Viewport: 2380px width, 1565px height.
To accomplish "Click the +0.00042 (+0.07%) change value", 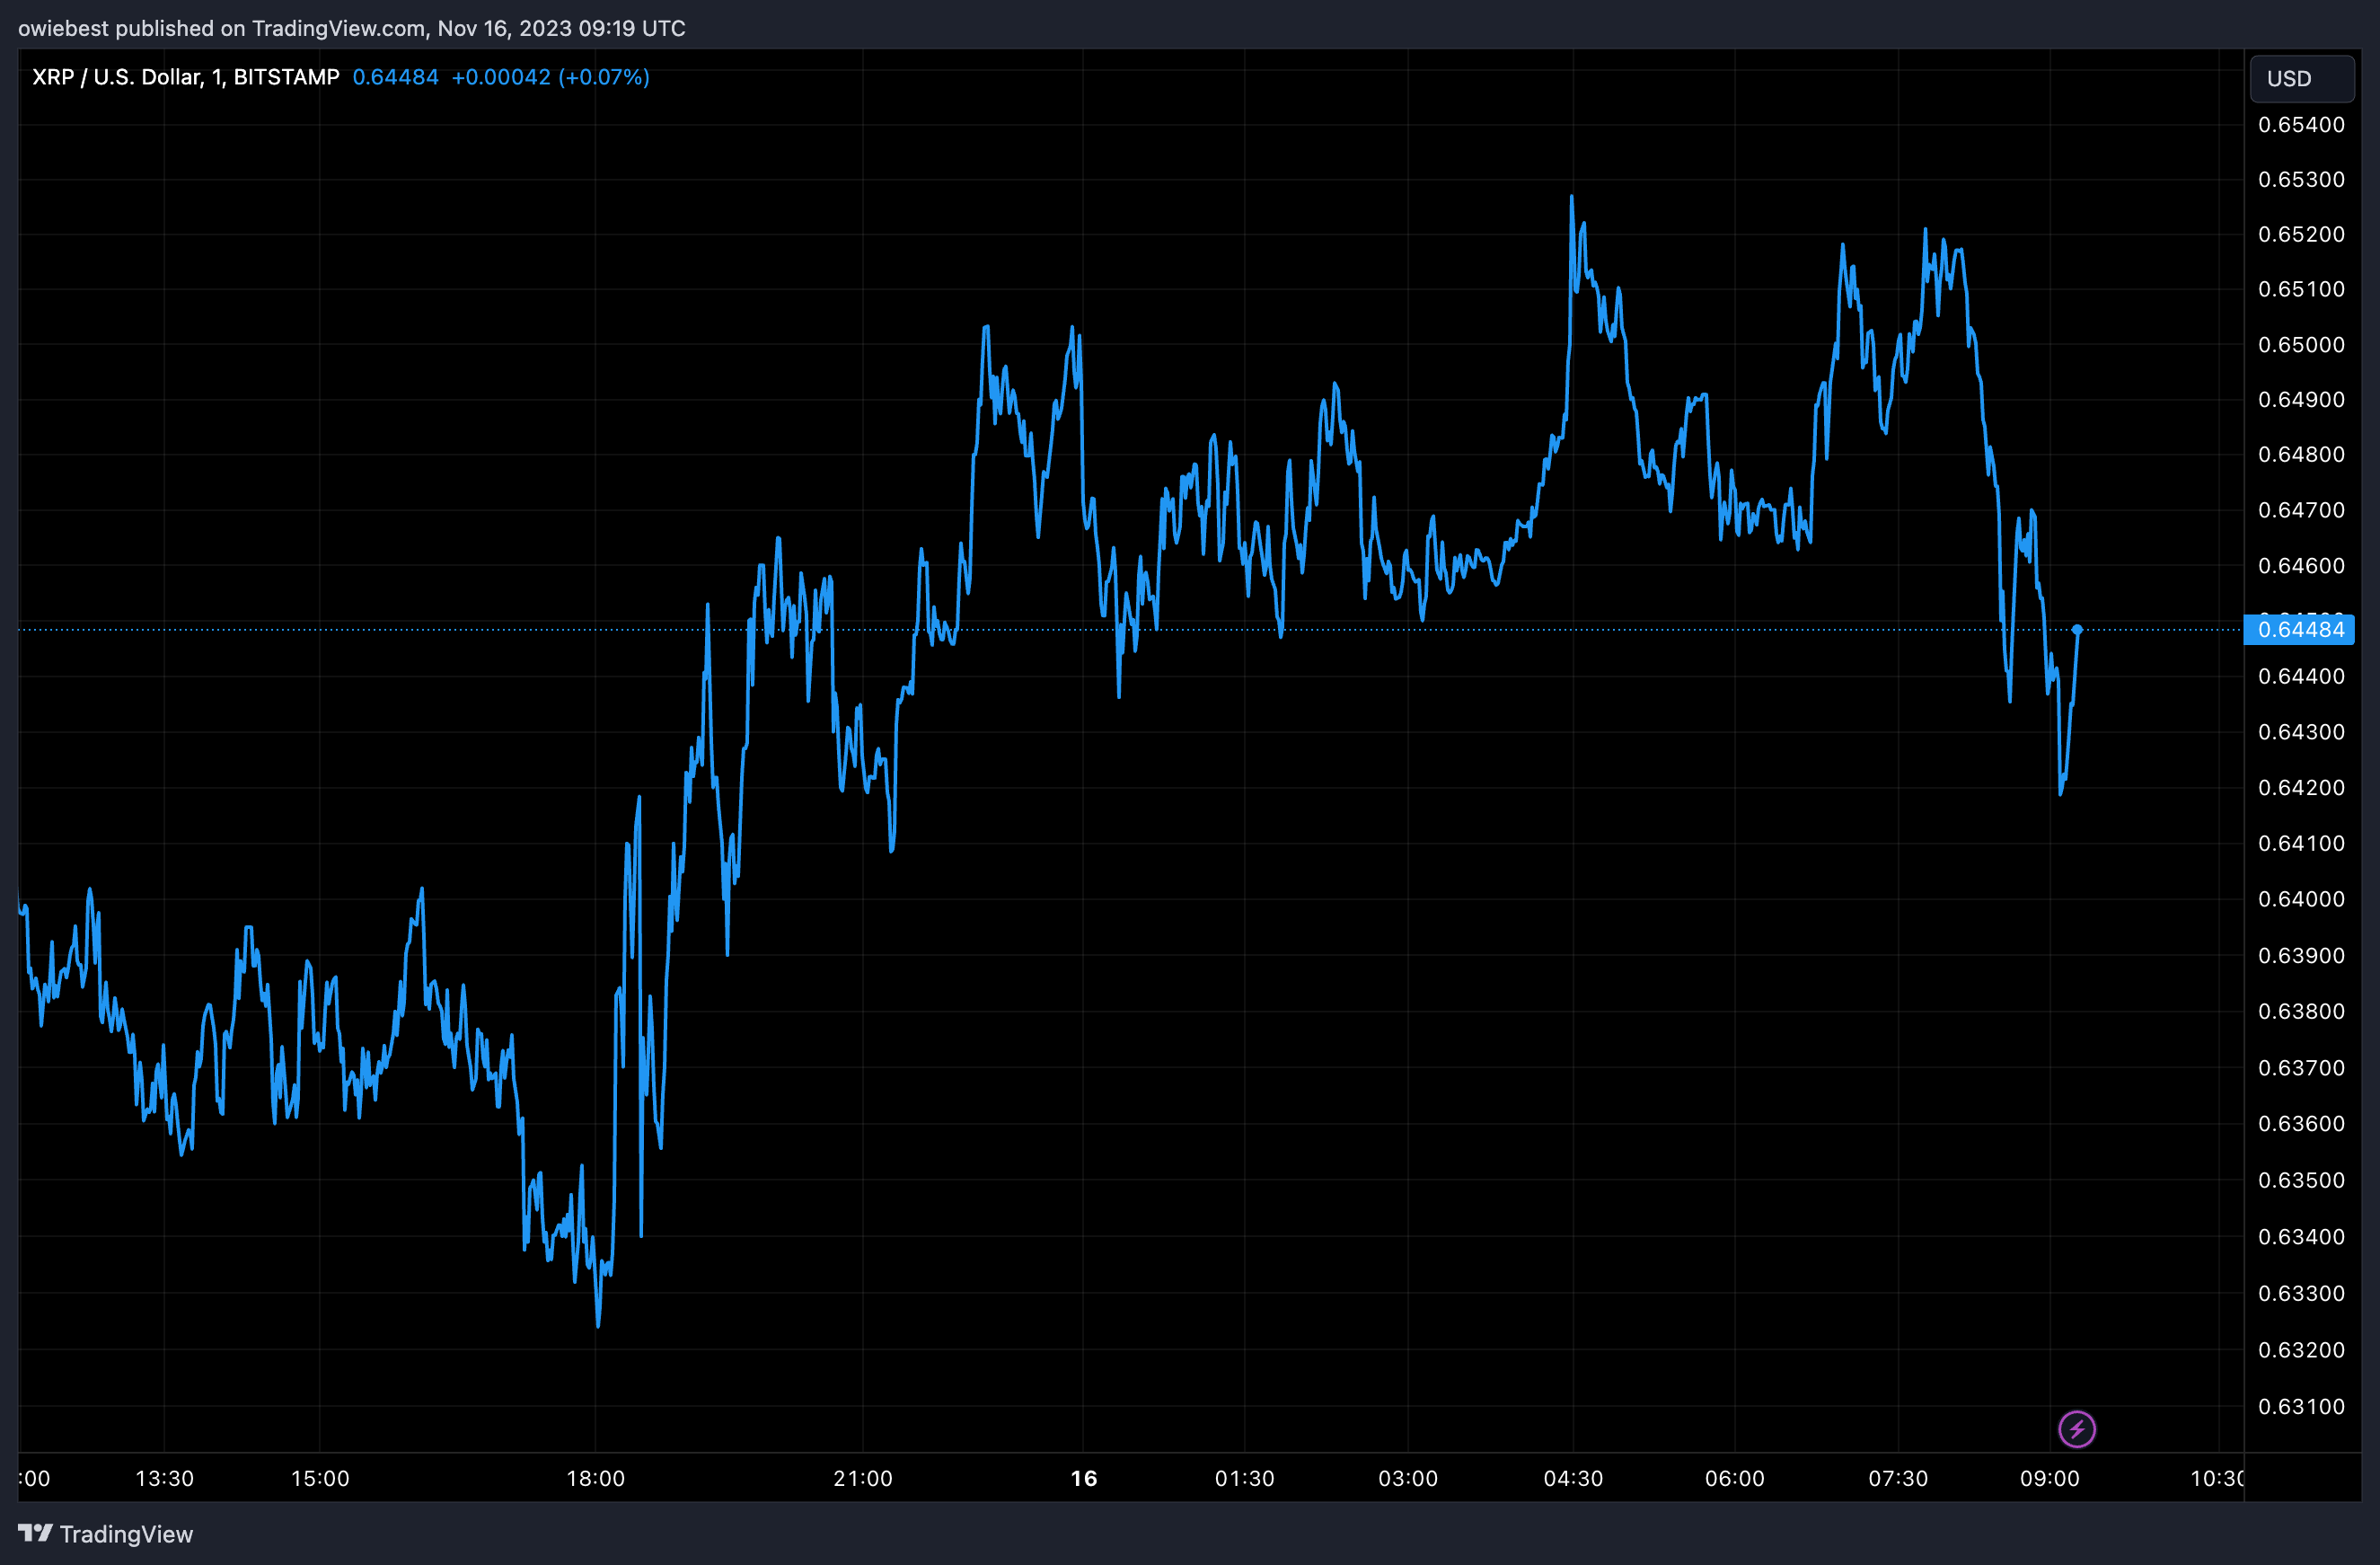I will point(550,77).
